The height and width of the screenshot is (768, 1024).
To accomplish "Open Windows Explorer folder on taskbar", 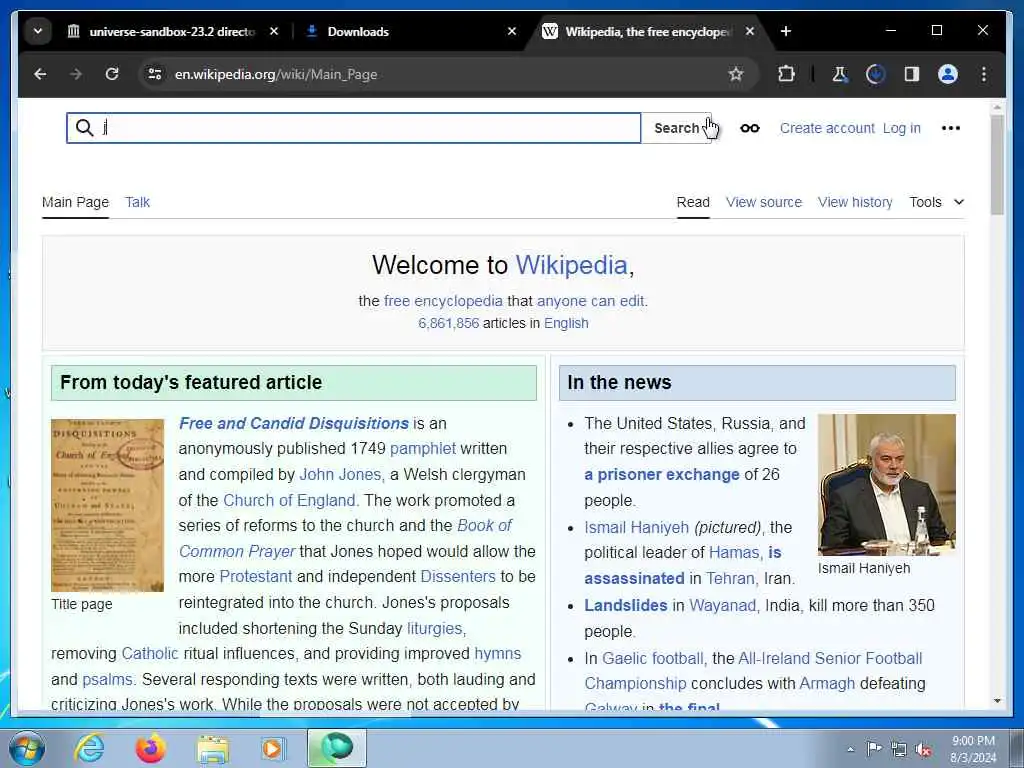I will click(212, 749).
